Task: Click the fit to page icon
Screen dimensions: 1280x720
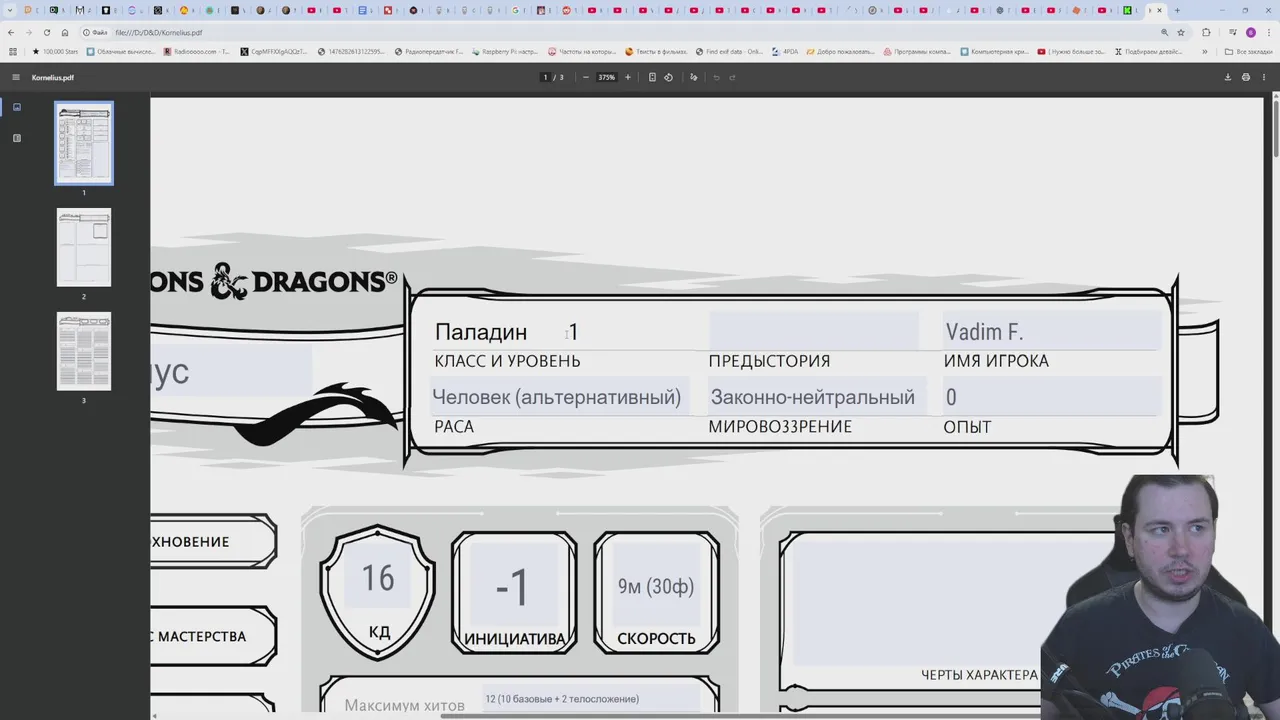Action: [652, 77]
